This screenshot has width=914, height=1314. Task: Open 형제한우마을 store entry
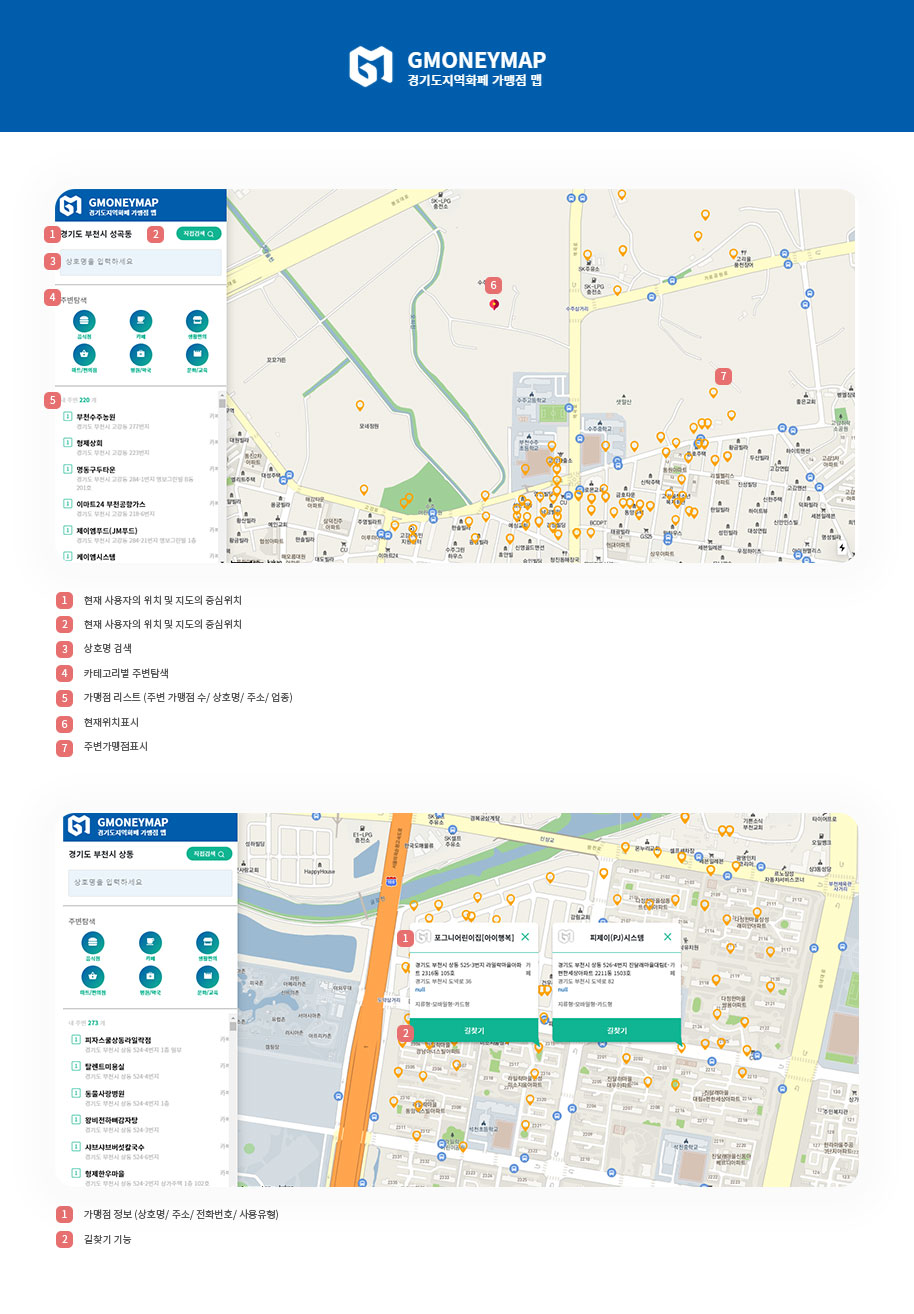tap(148, 1177)
